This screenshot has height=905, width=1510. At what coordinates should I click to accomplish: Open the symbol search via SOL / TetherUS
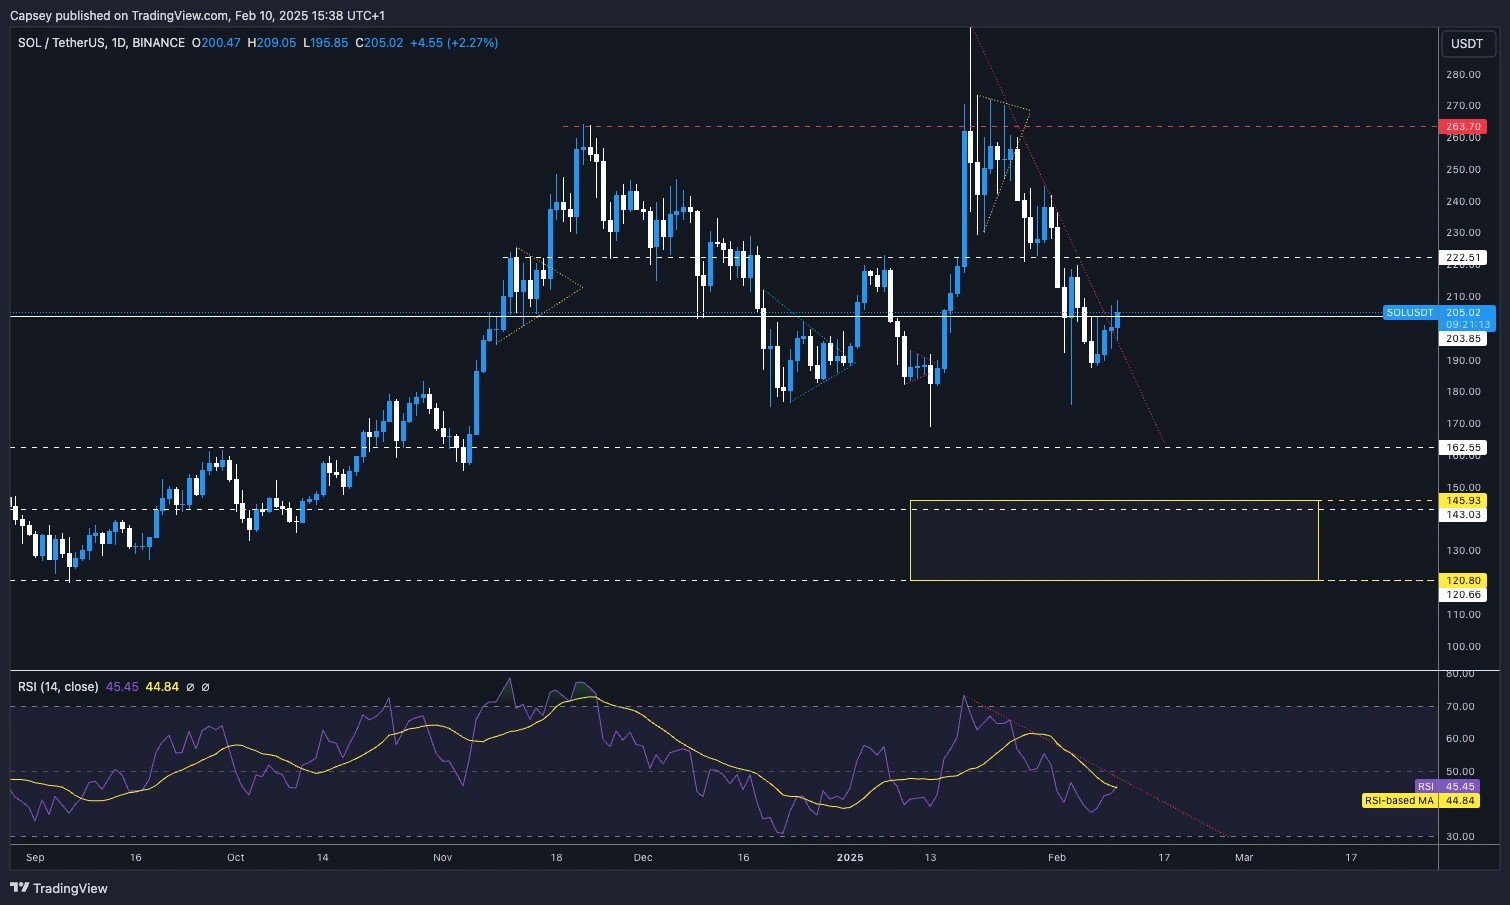pos(60,43)
